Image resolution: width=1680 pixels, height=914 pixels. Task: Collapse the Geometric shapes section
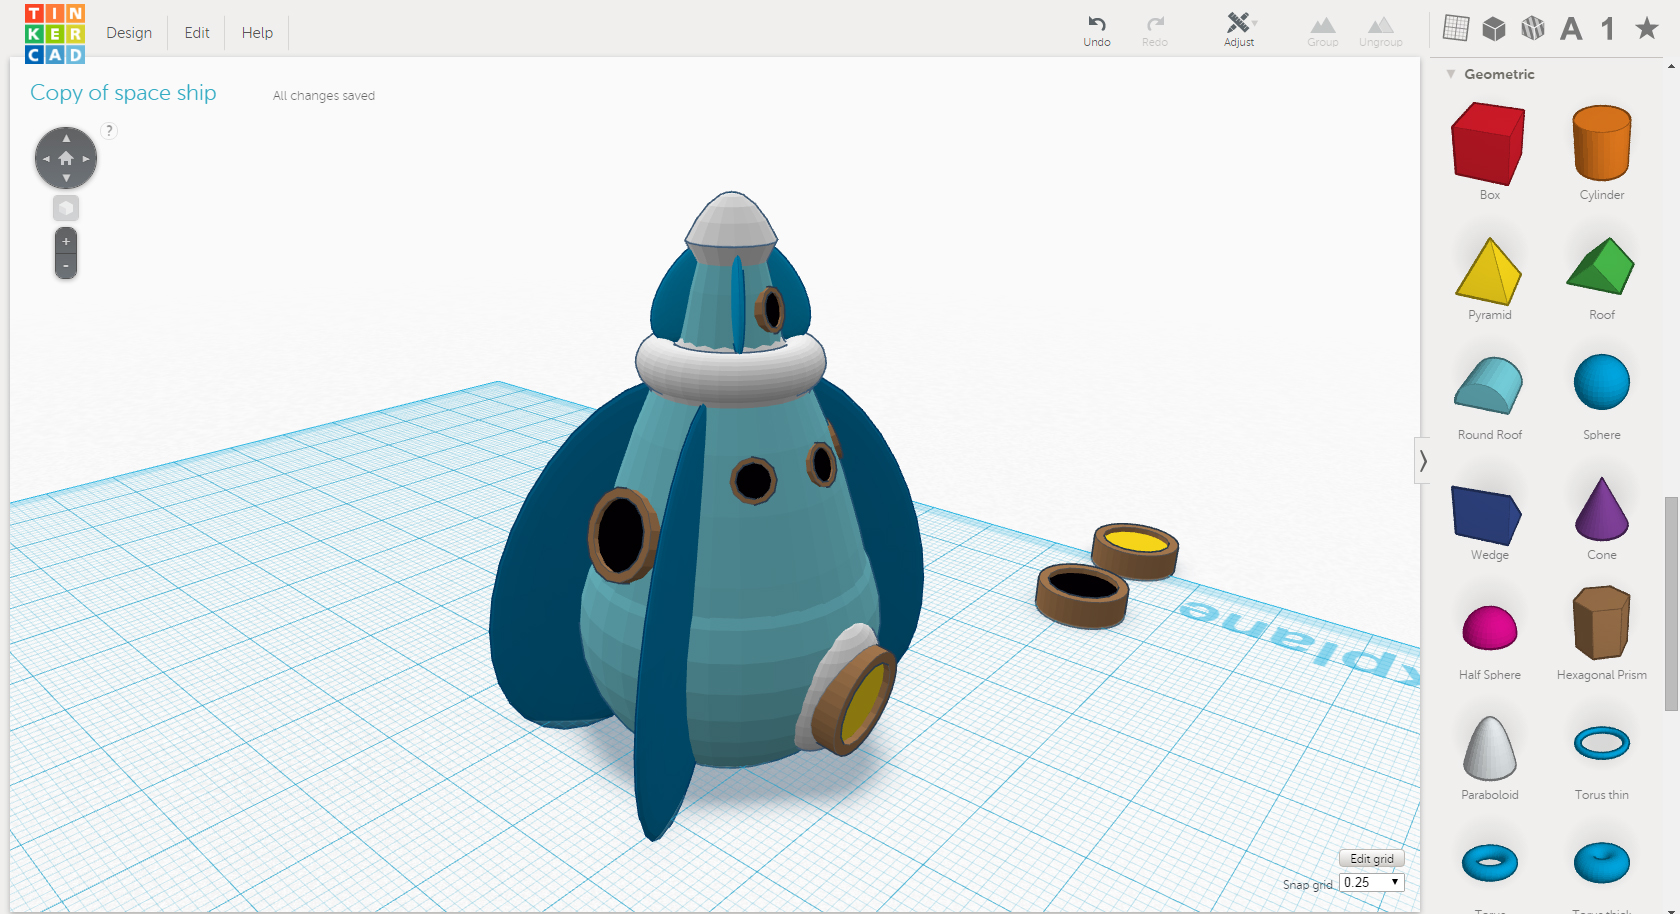1451,74
